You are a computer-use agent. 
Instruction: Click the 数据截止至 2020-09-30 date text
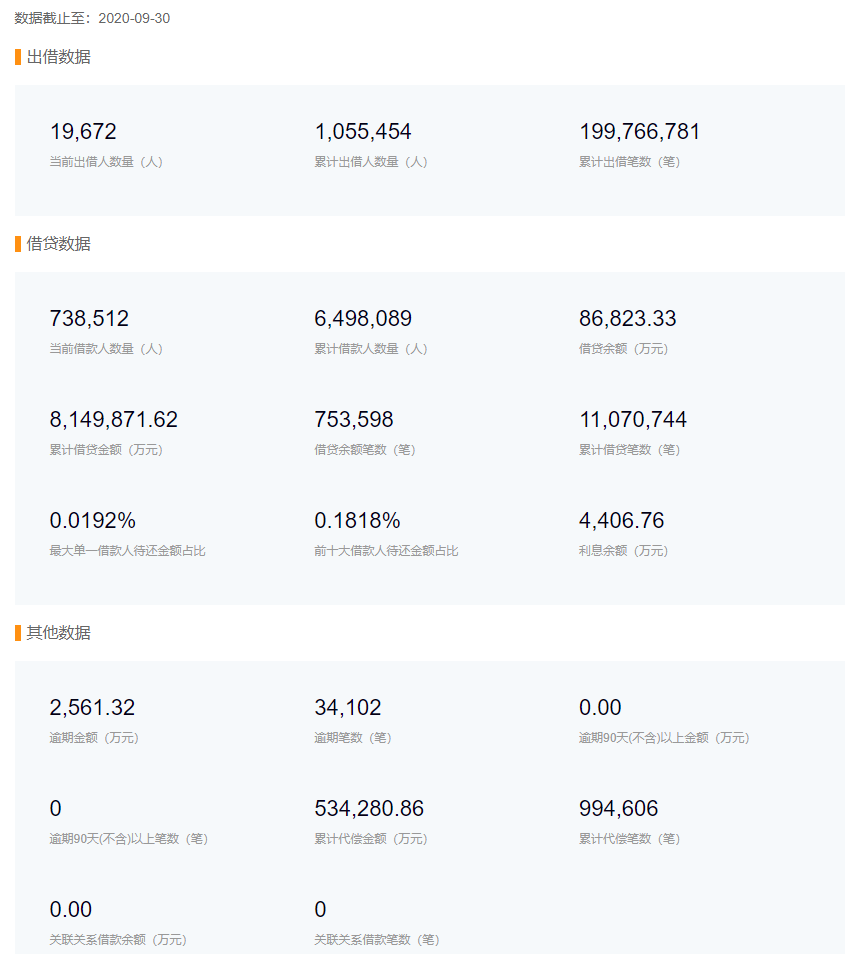(x=92, y=18)
